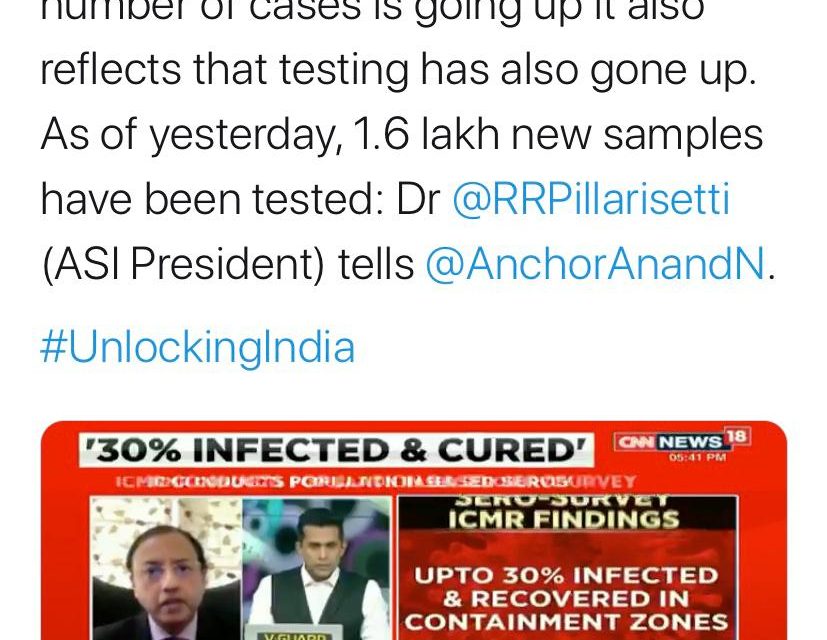827x640 pixels.
Task: Tap the news anchor's video panel
Action: 316,569
